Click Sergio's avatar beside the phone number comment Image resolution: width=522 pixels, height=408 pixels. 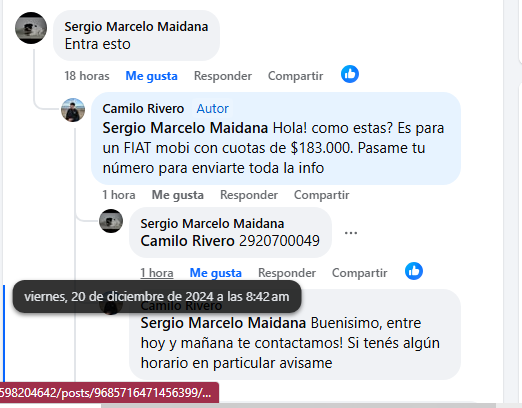(111, 221)
